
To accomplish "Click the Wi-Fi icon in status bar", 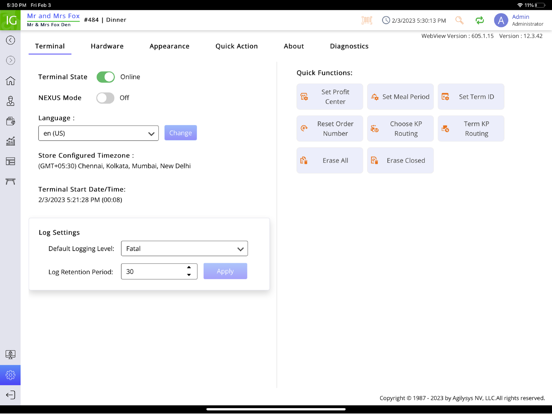I will (x=520, y=5).
